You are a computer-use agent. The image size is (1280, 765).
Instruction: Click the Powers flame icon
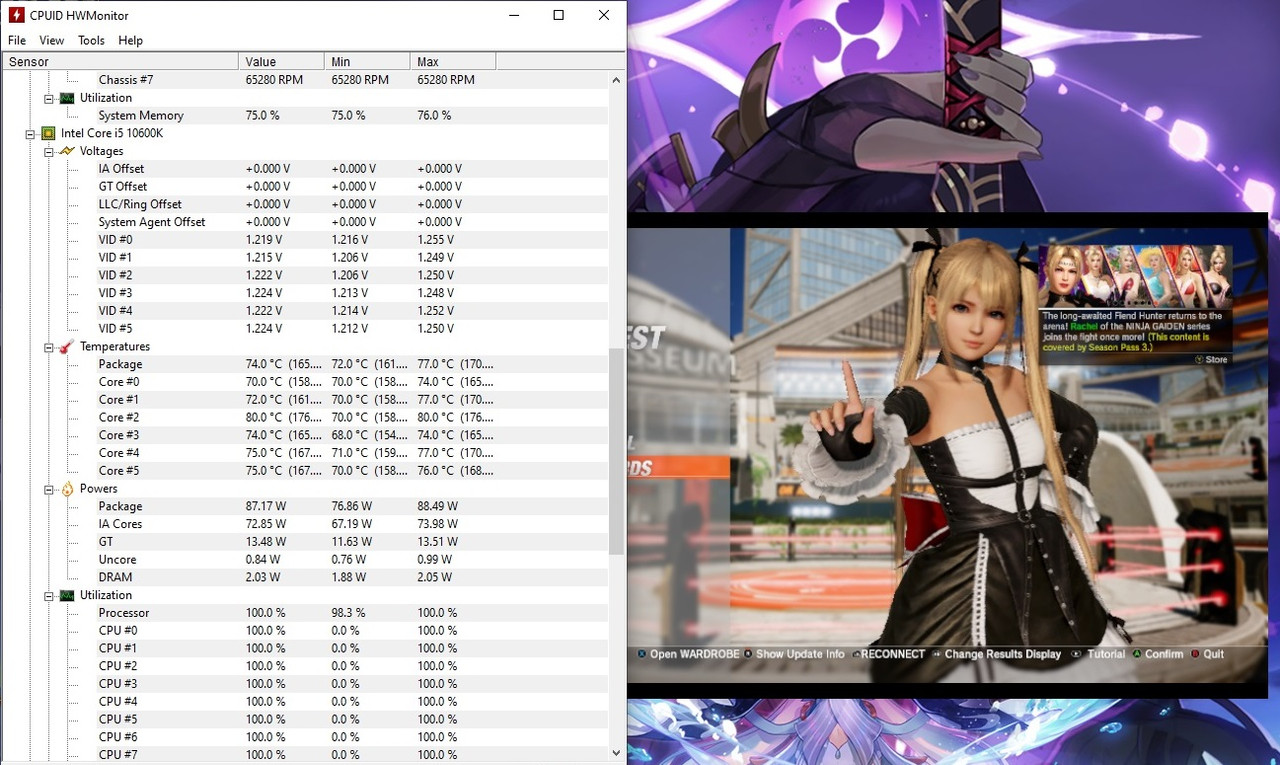[67, 489]
